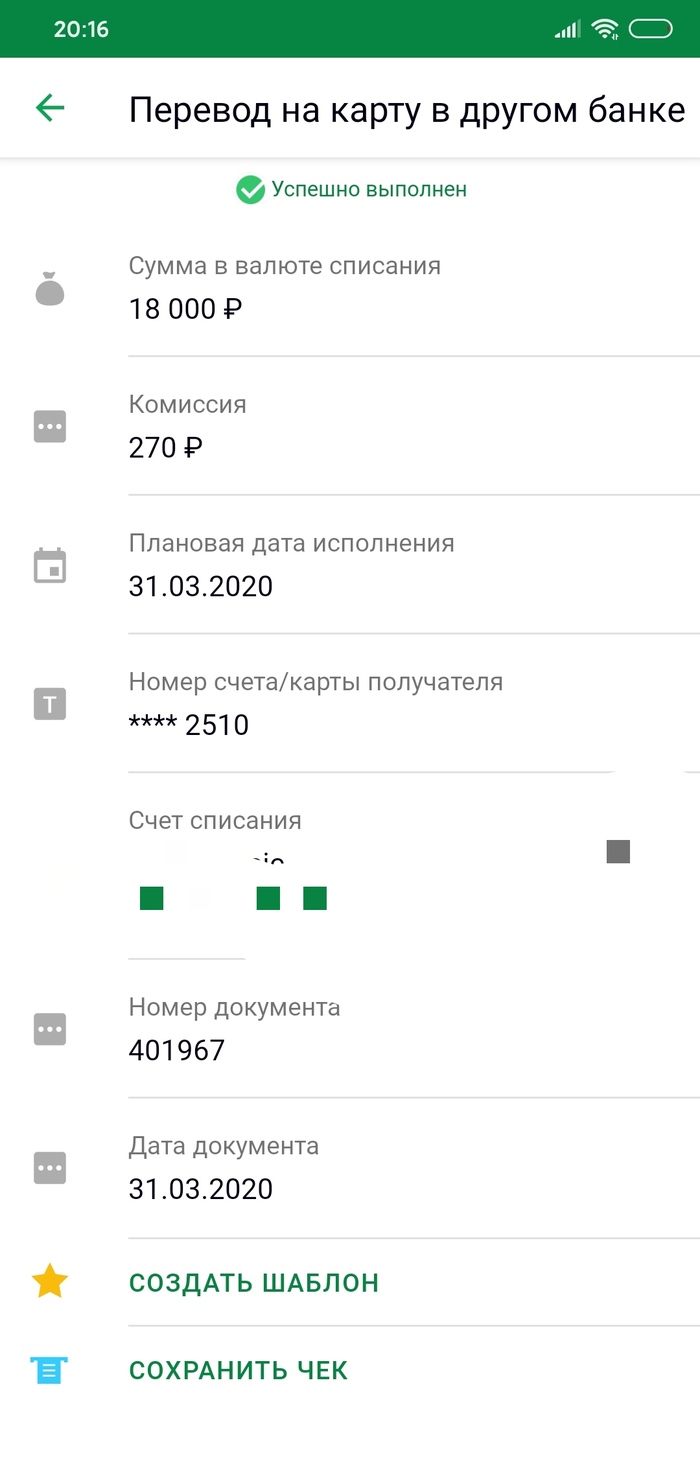The width and height of the screenshot is (700, 1457).
Task: Tap the green success checkmark icon
Action: [x=250, y=189]
